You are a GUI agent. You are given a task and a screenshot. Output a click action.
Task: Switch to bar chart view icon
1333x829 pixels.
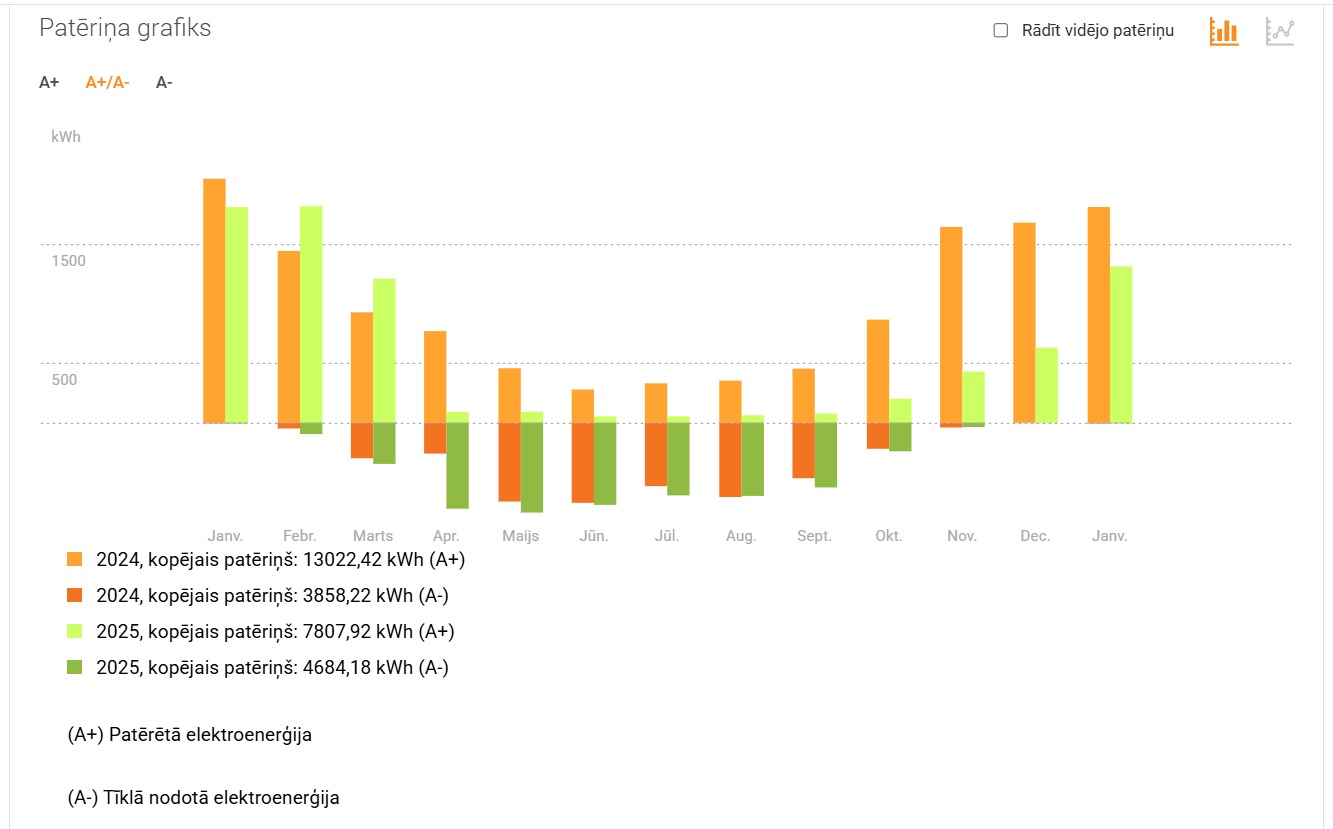point(1223,31)
